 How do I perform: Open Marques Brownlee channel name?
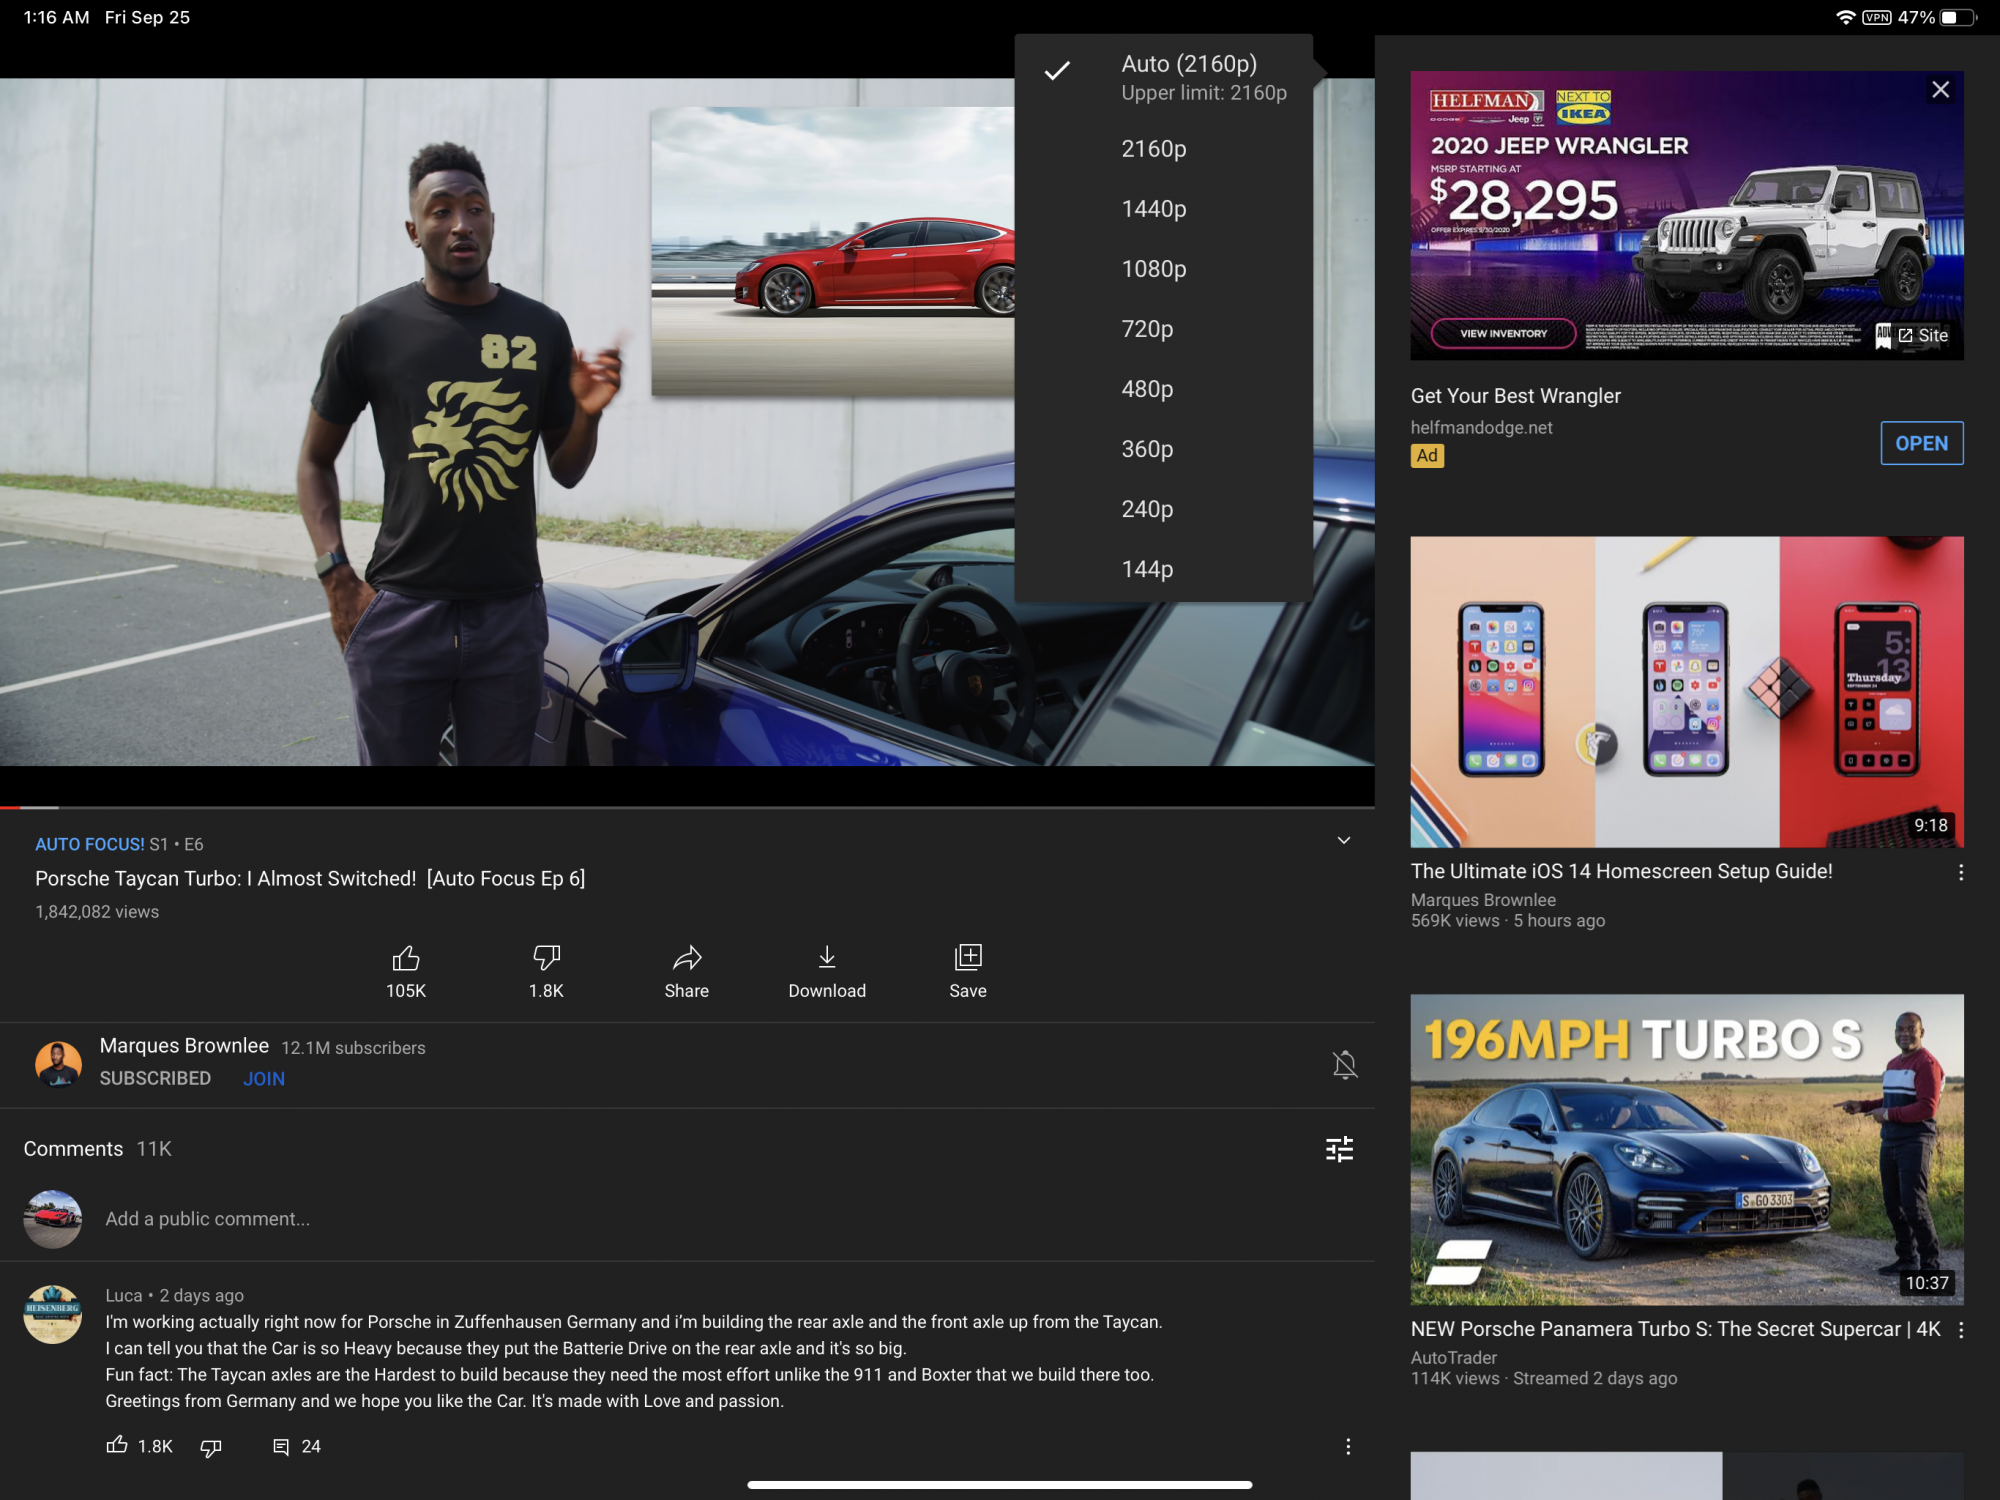point(184,1046)
